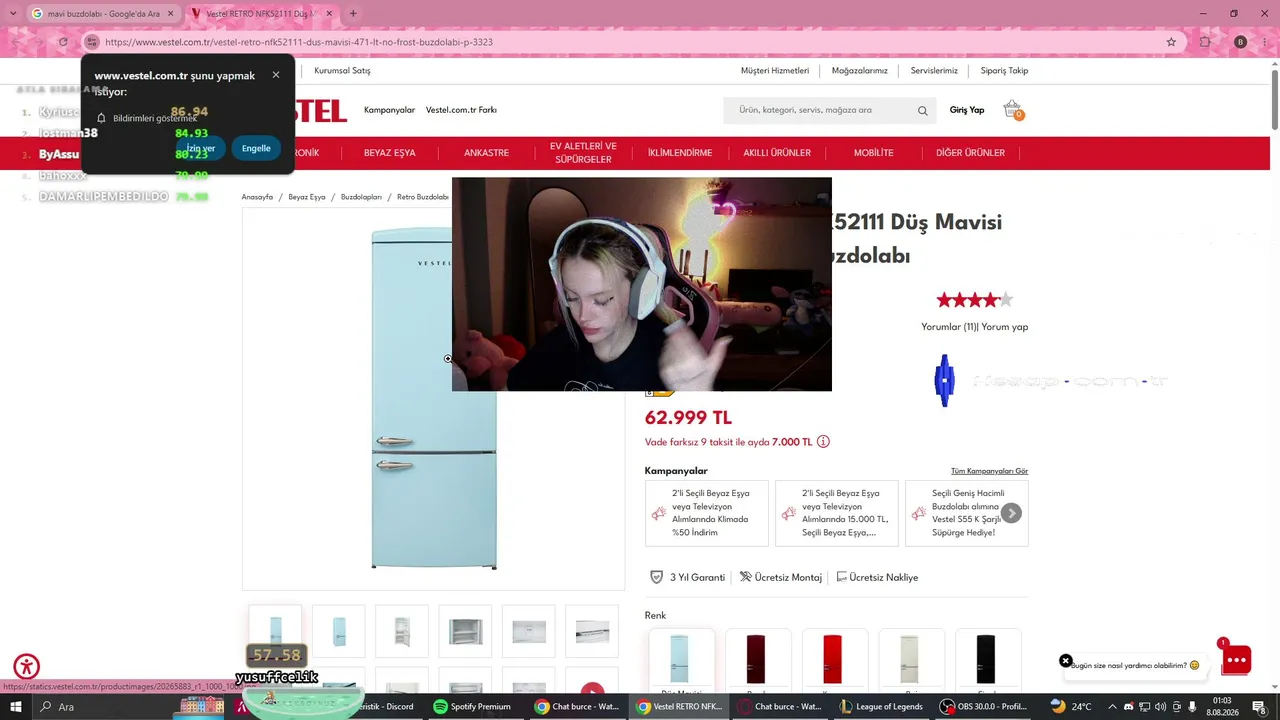
Task: Open the 'Yorum yap' review link
Action: 1004,327
